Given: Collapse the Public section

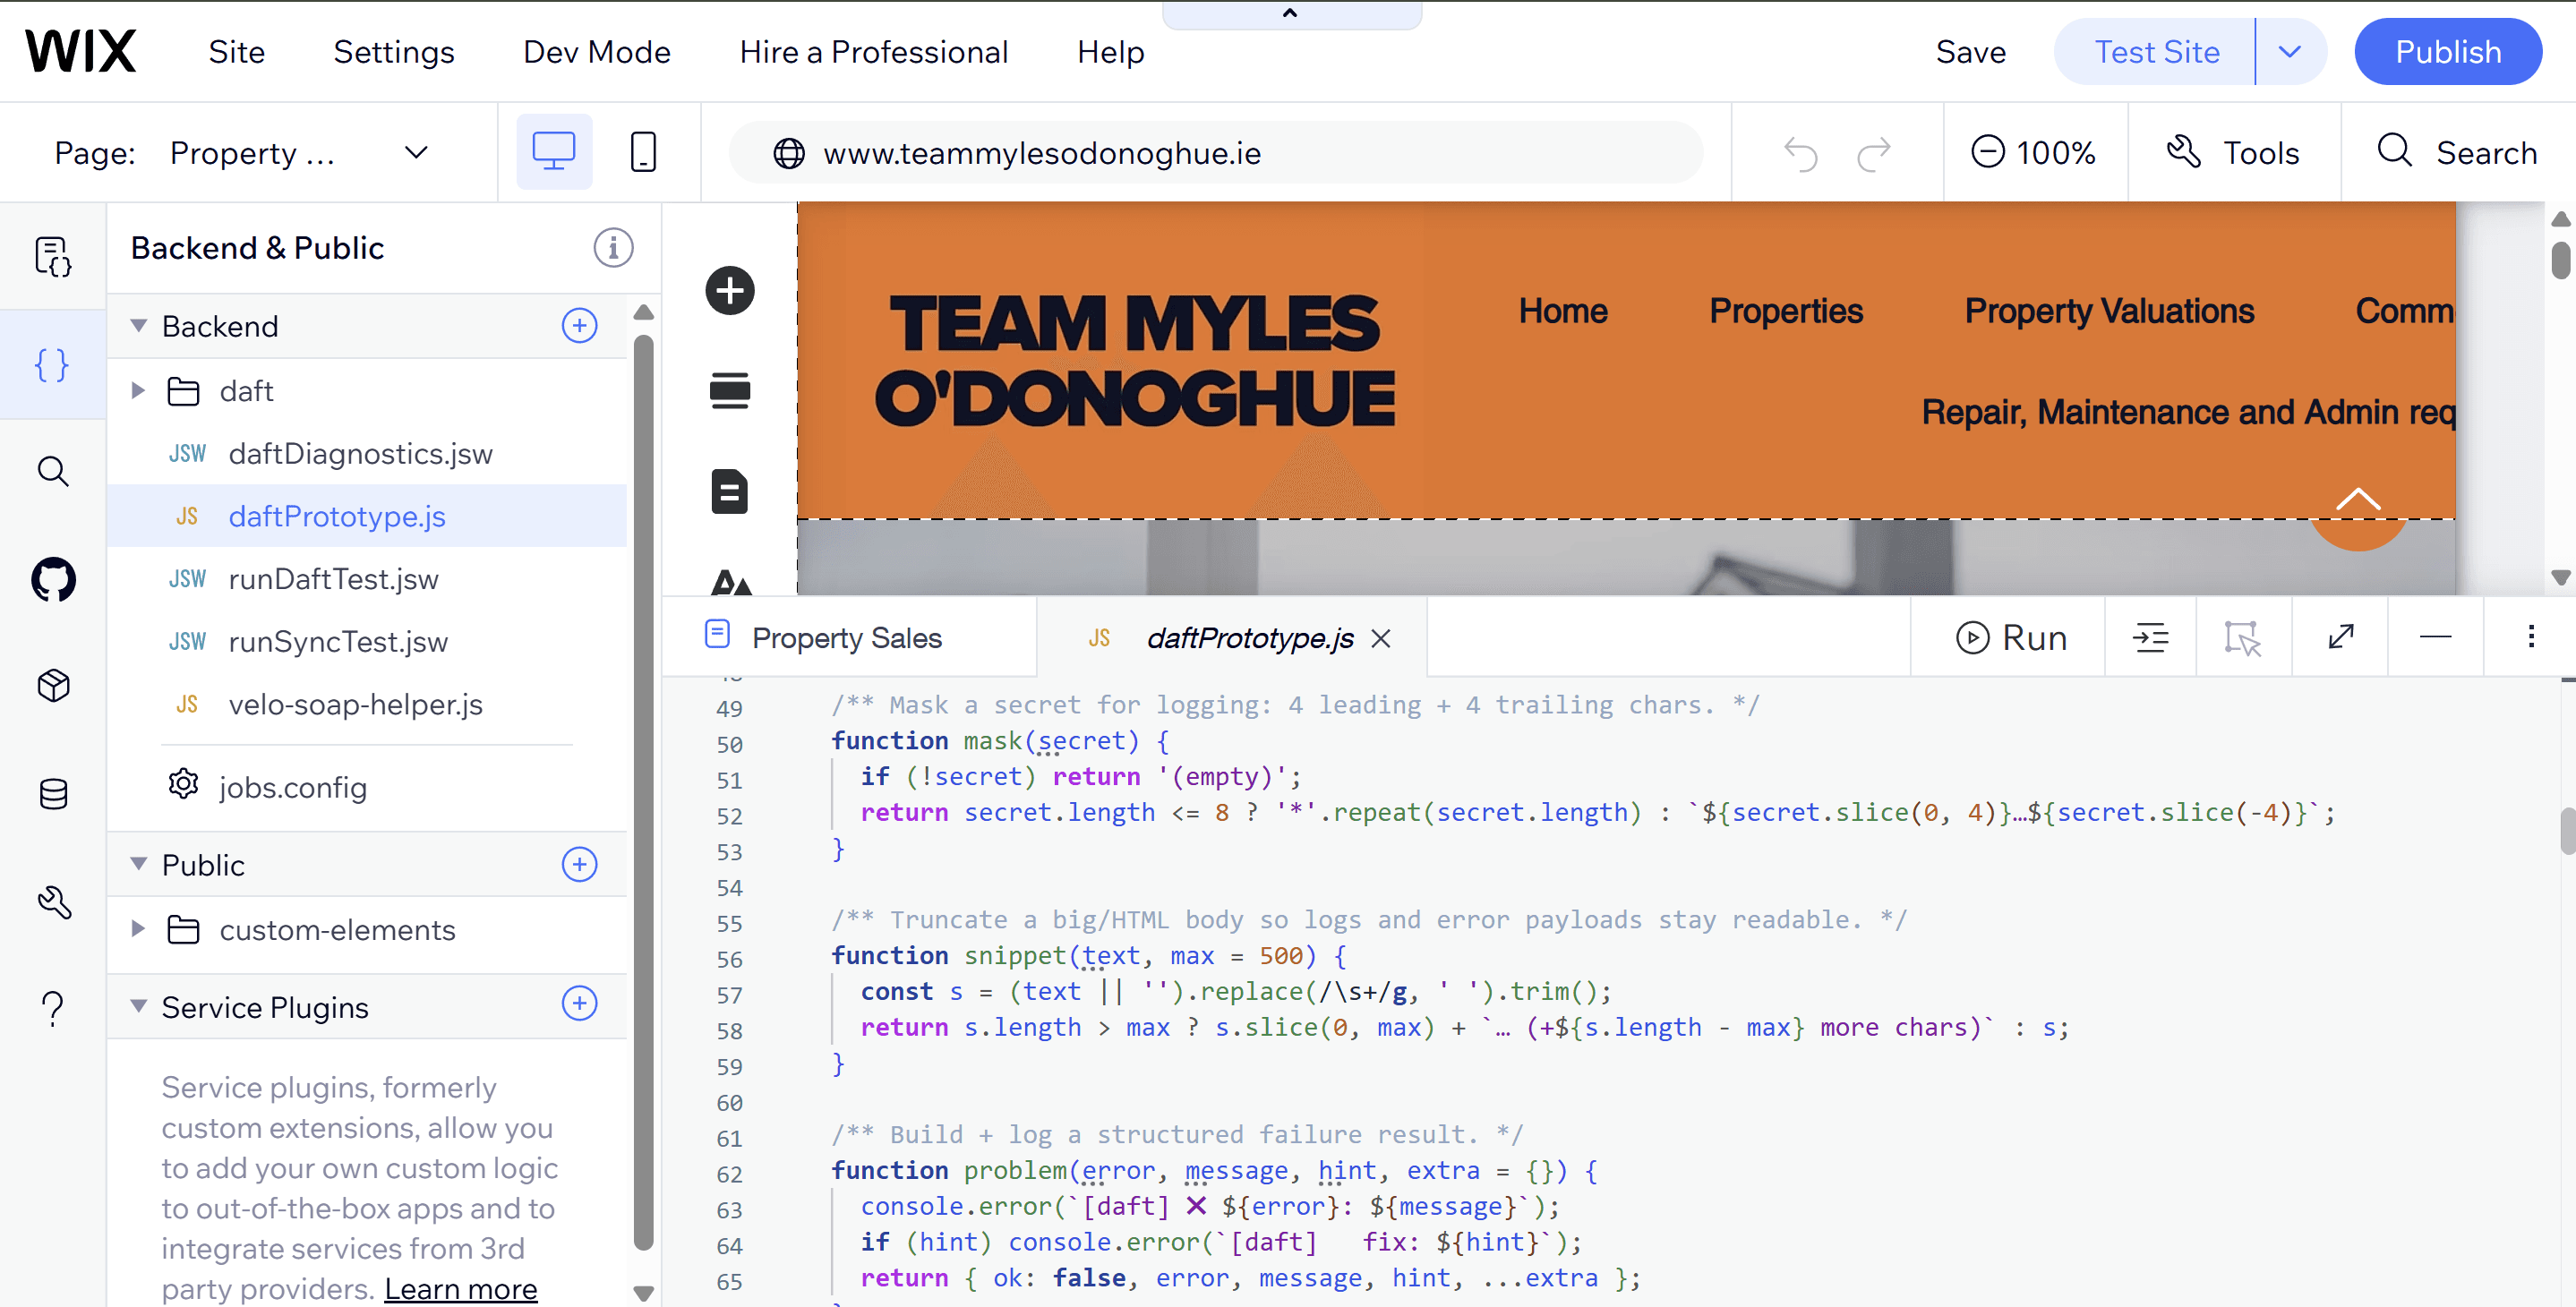Looking at the screenshot, I should [x=139, y=865].
